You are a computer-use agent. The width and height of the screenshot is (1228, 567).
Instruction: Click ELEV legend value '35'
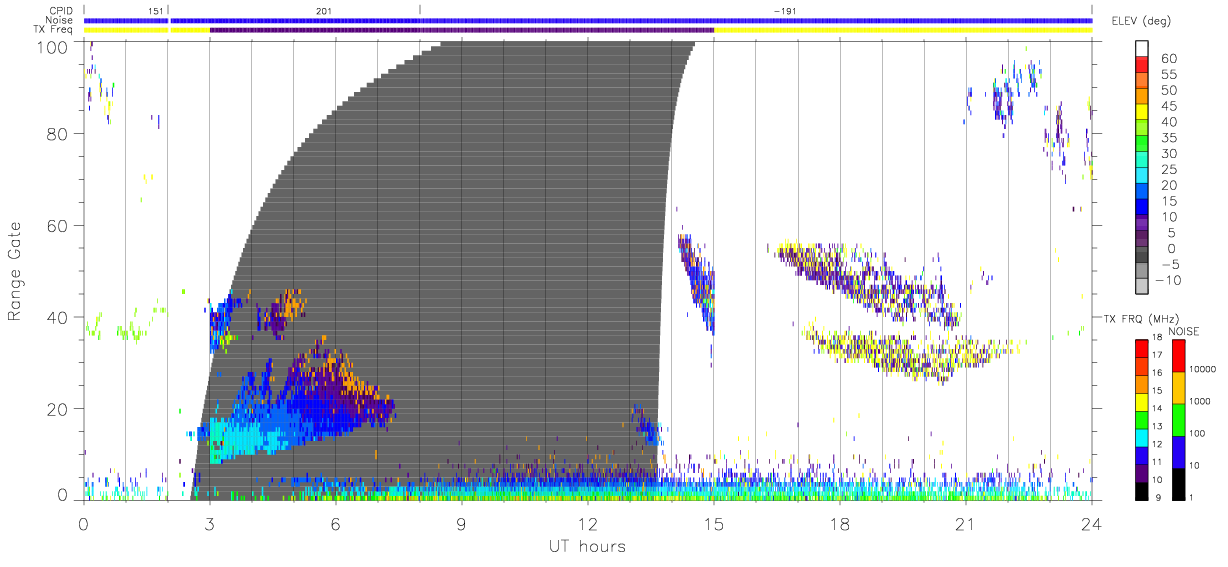coord(1170,137)
